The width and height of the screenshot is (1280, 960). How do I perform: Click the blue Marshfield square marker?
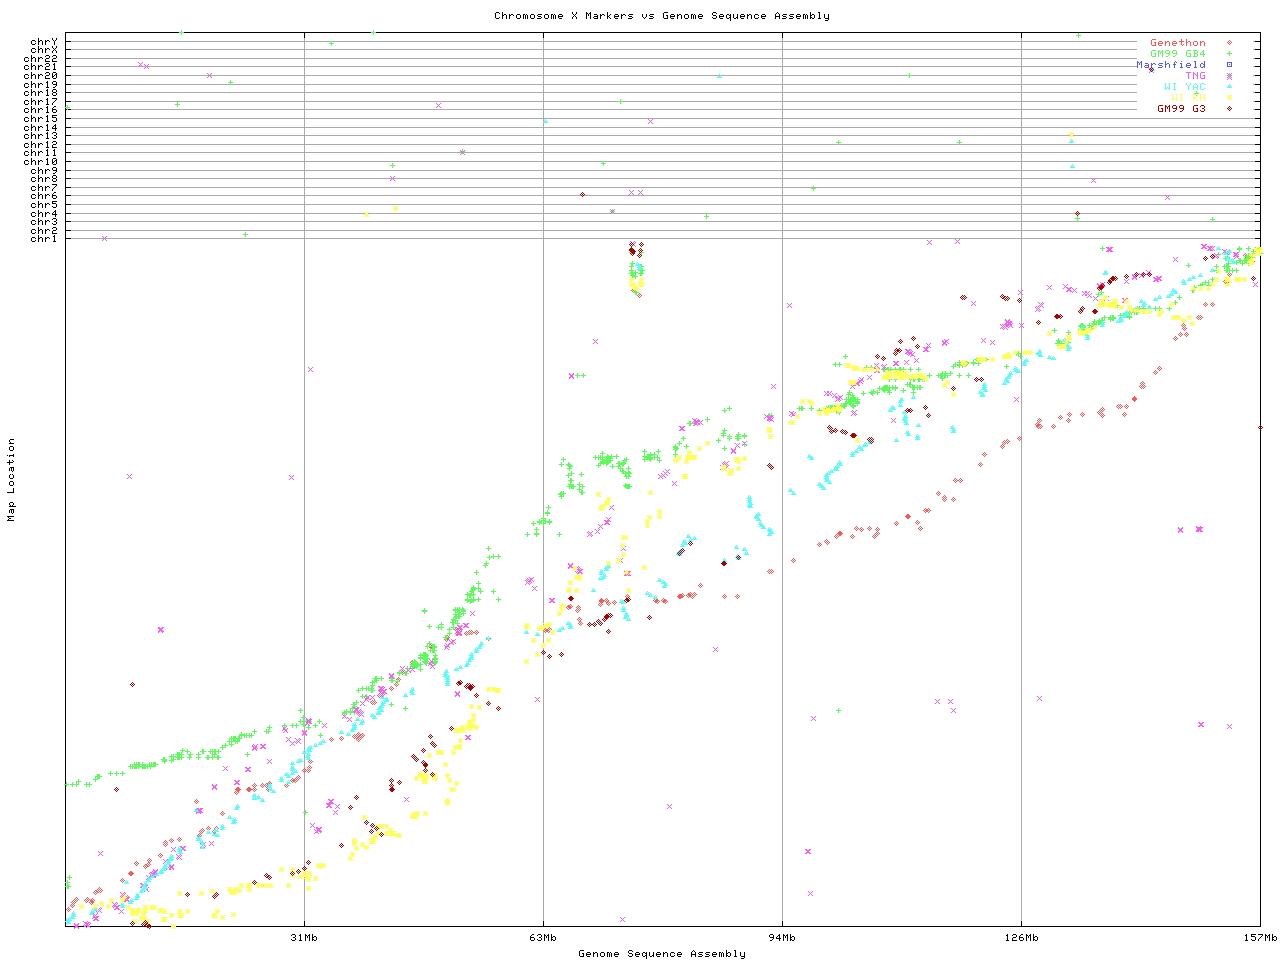tap(1229, 65)
